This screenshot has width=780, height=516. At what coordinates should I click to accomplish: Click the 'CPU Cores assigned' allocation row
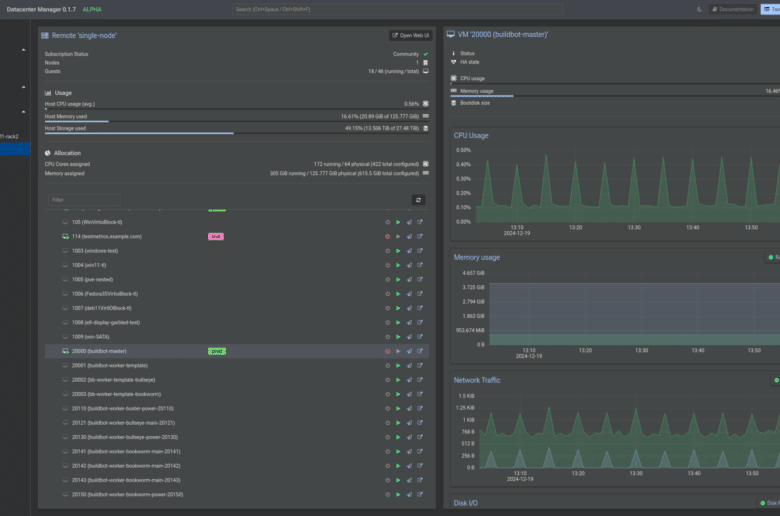coord(237,164)
